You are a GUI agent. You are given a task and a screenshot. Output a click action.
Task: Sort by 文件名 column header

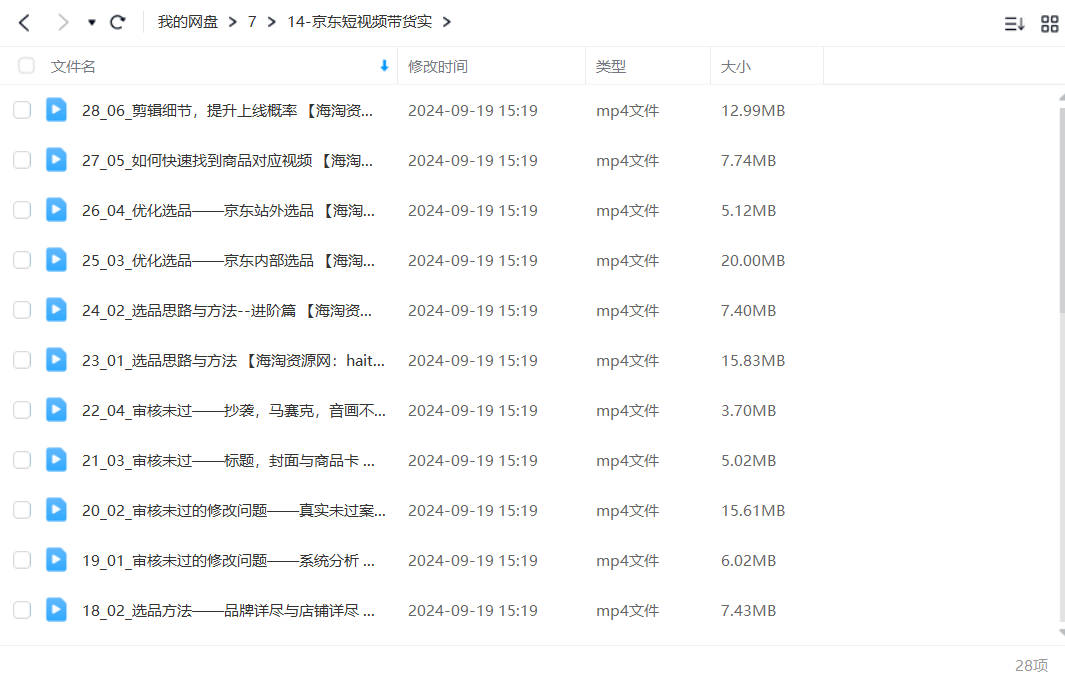click(73, 67)
